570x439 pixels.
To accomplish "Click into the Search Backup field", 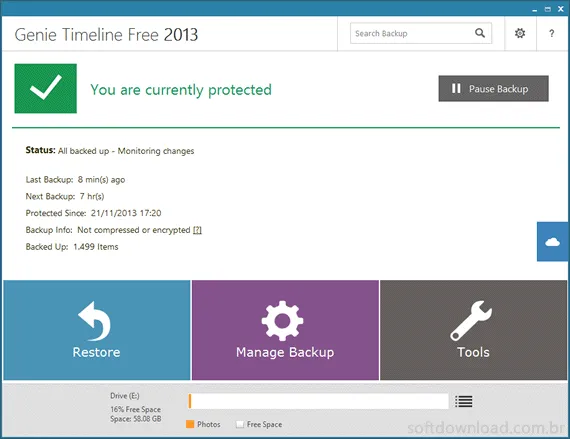I will click(421, 33).
